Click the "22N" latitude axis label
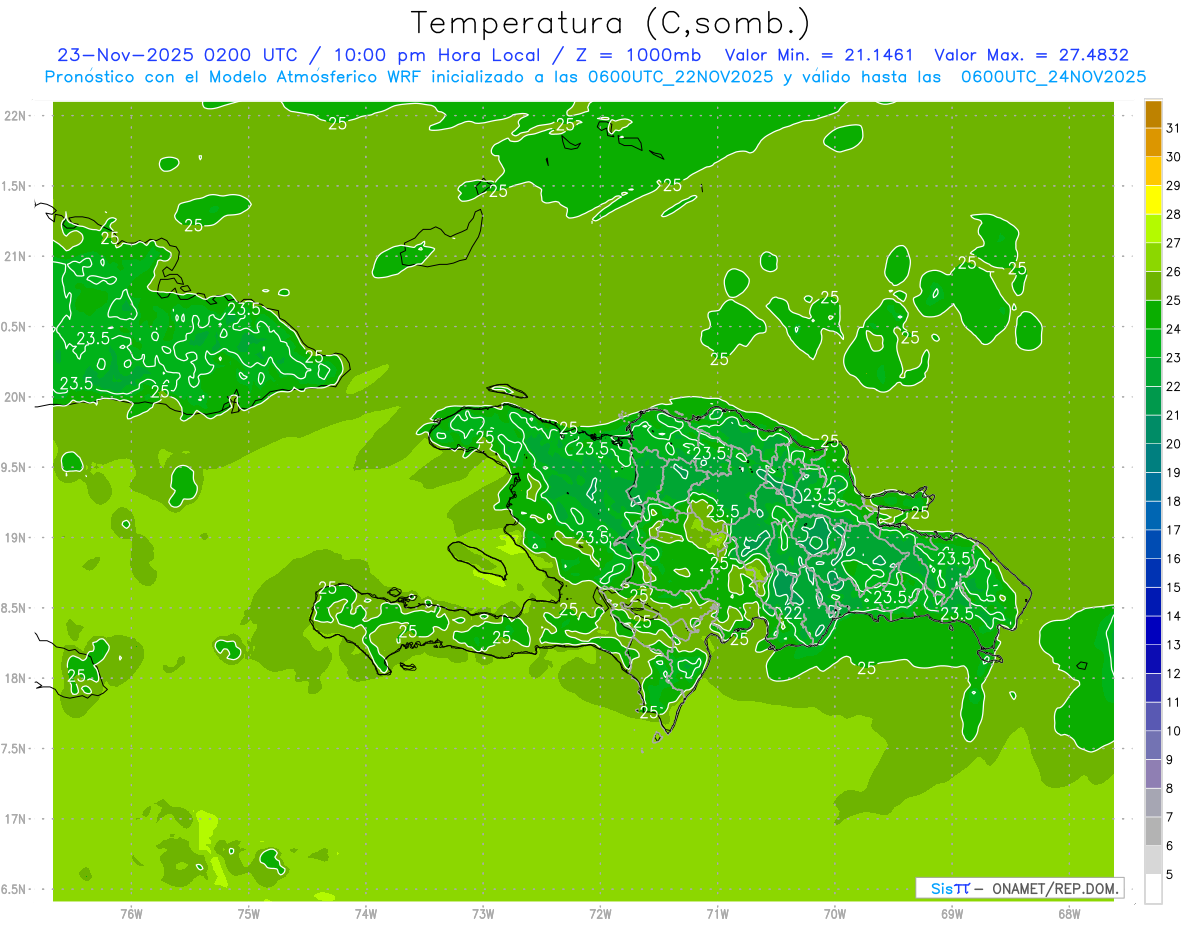Screen dimensions: 1200x927 pos(15,115)
